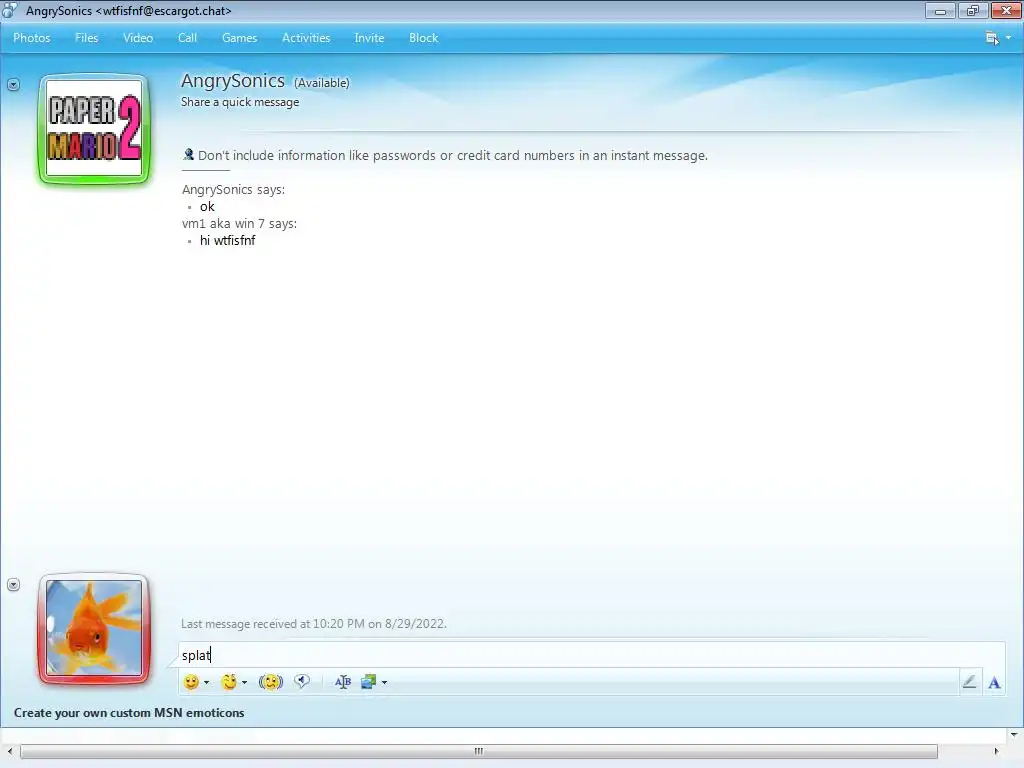Click the scrollbar right arrow
This screenshot has height=768, width=1024.
coord(996,751)
